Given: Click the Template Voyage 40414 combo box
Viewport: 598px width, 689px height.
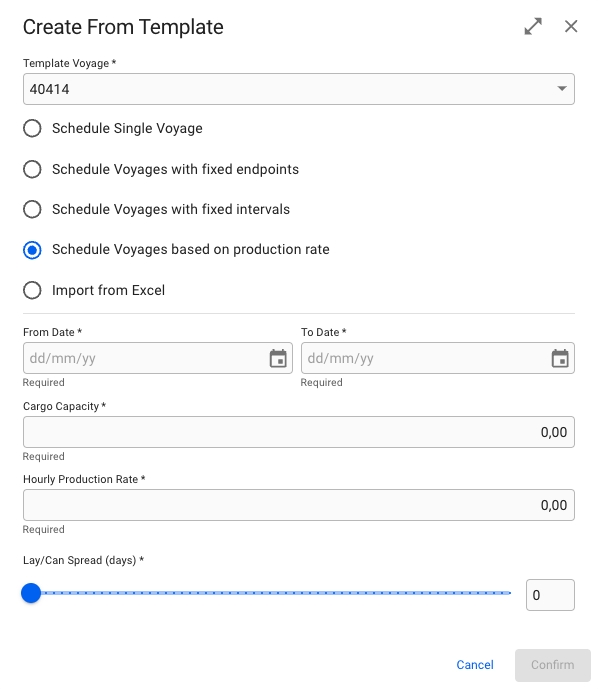Looking at the screenshot, I should 299,89.
